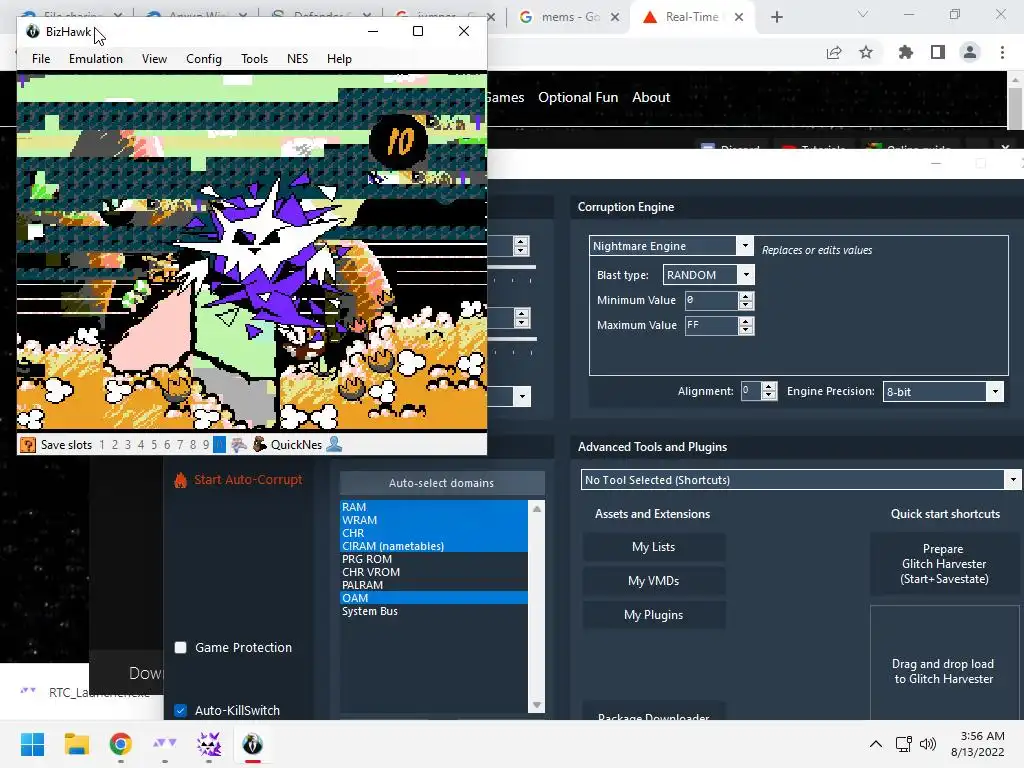Click the BizHawk title bar app icon

(33, 31)
